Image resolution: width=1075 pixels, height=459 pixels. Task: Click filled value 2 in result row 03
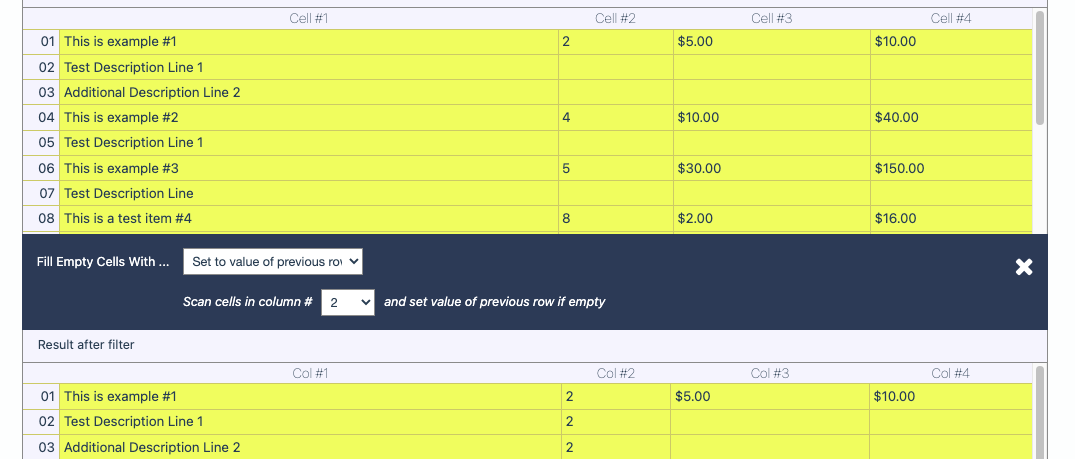point(616,447)
